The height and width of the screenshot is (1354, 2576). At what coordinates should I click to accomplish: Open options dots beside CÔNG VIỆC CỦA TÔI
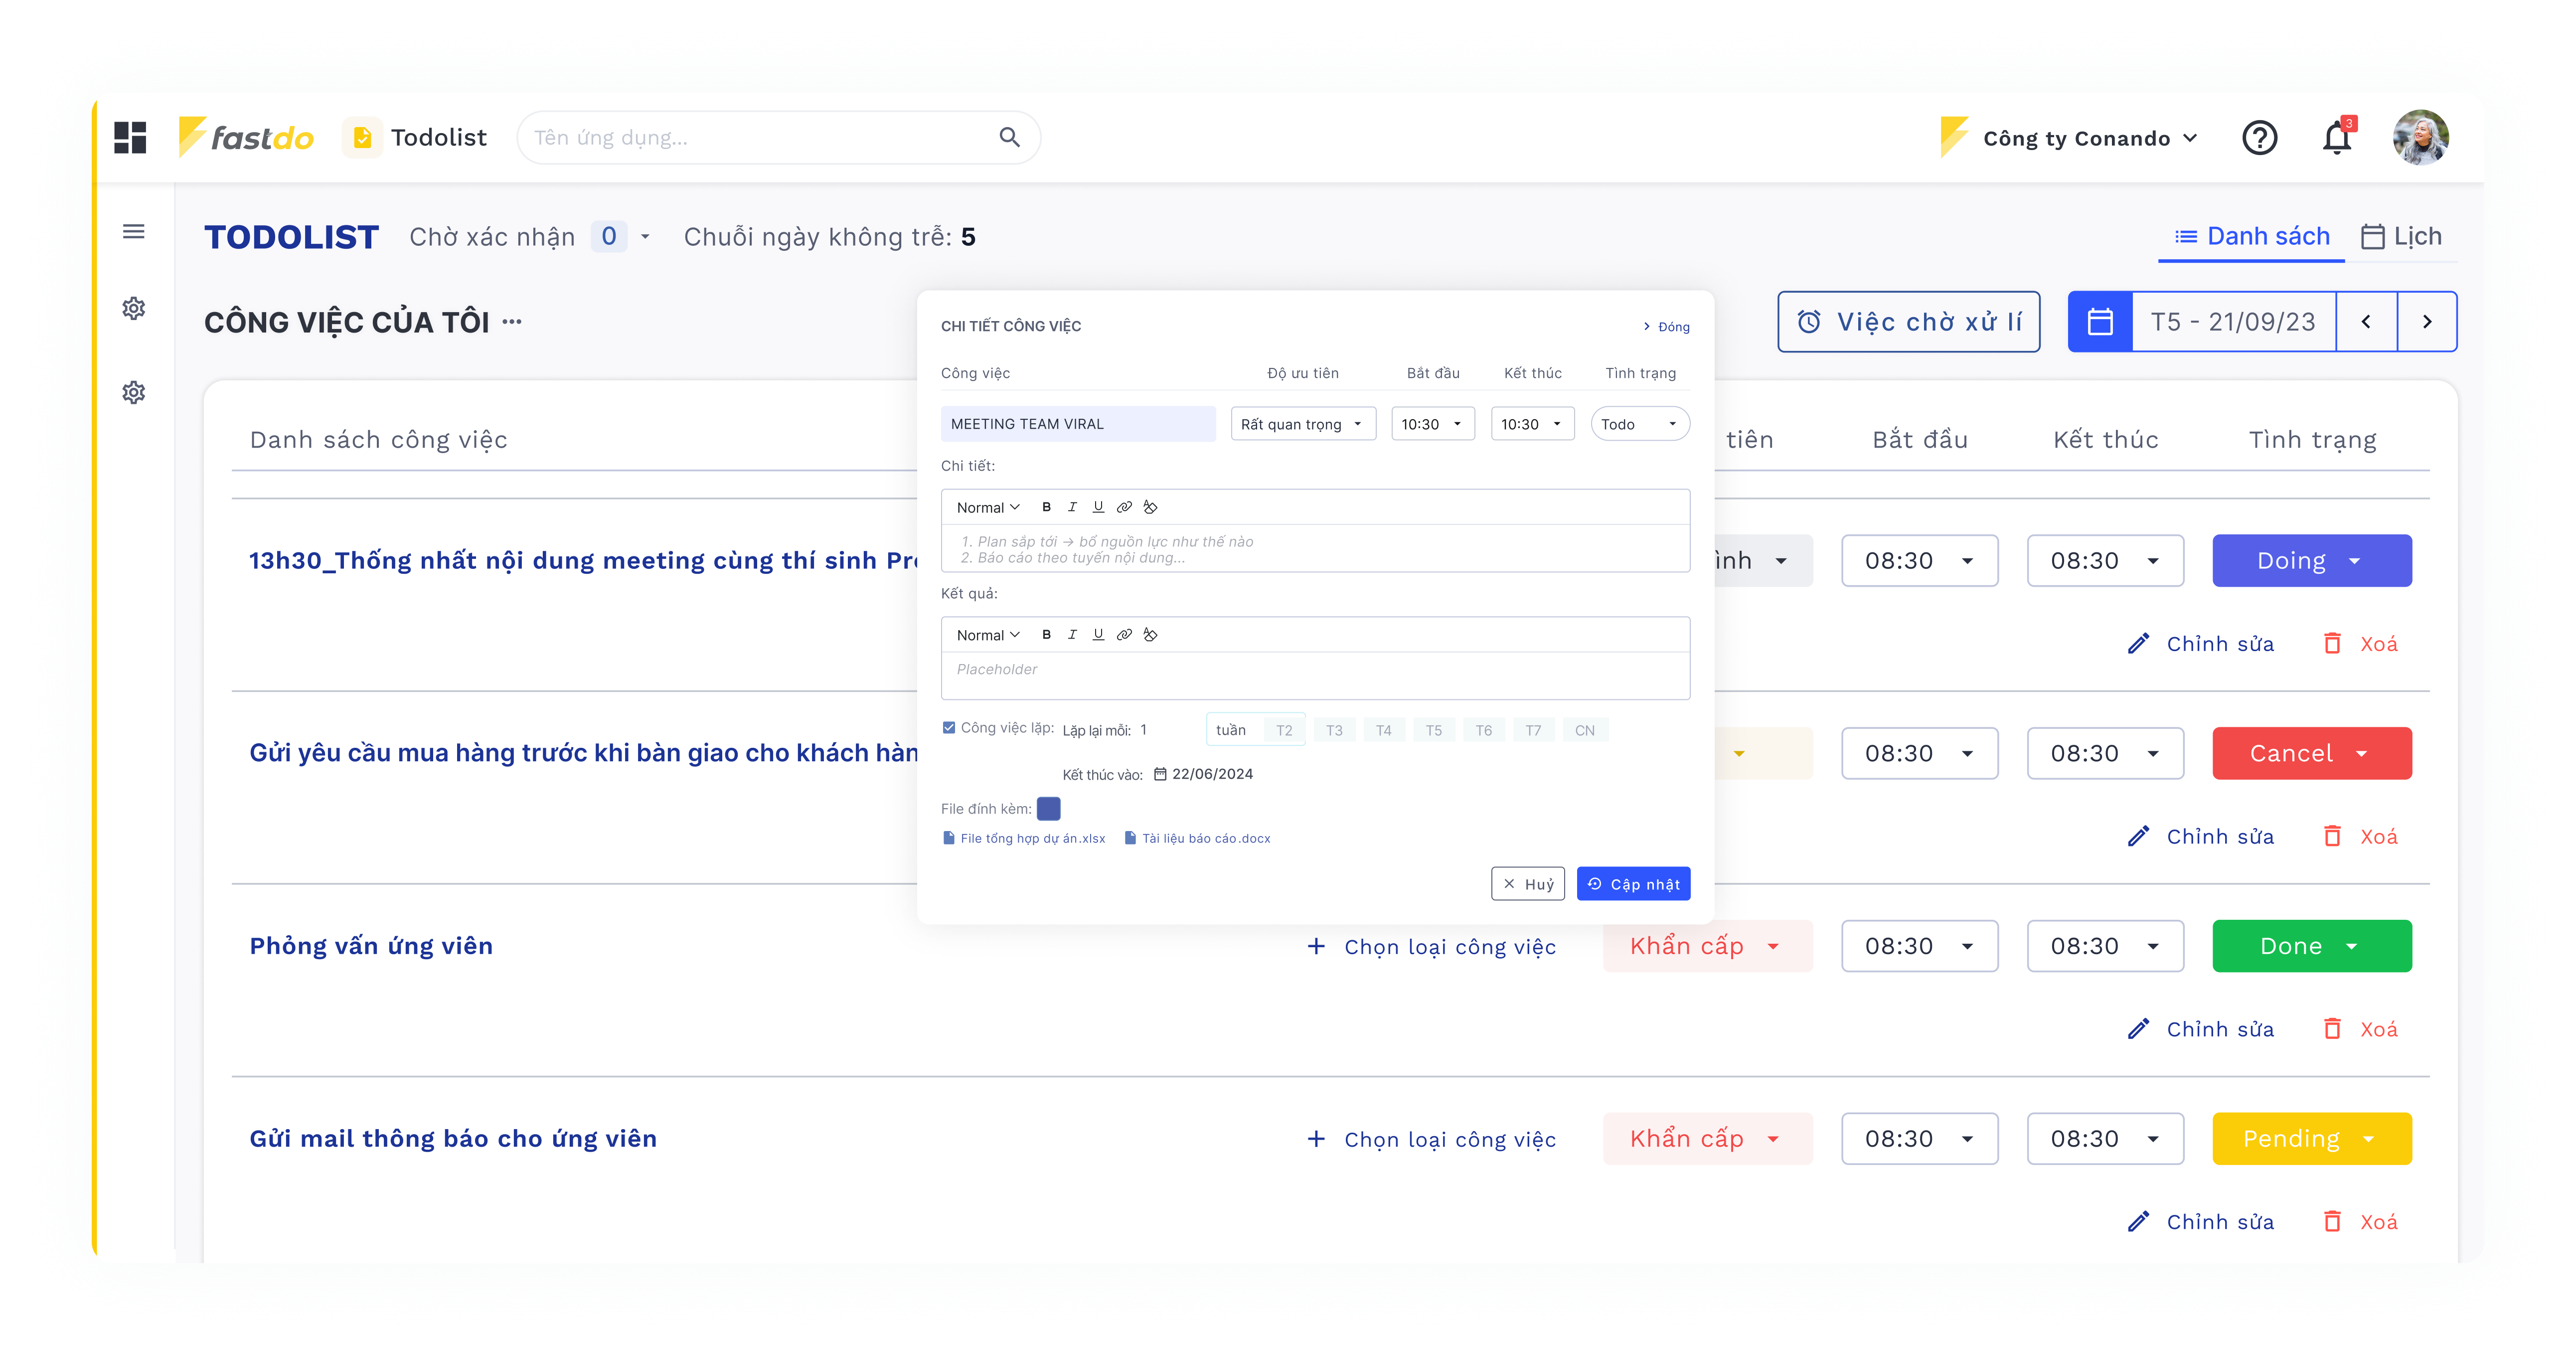tap(512, 321)
